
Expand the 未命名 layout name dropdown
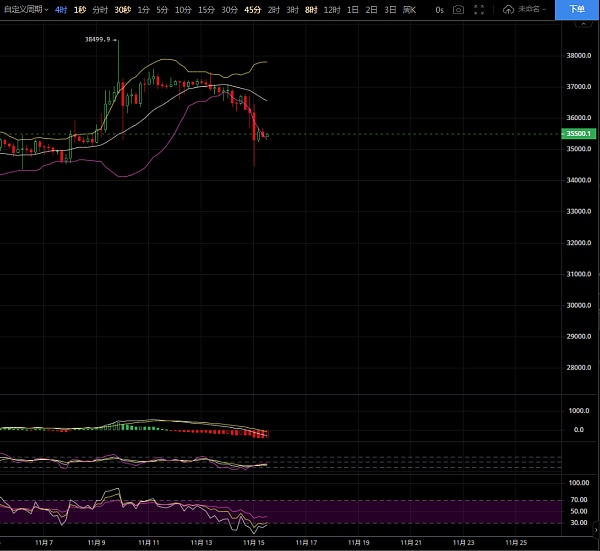point(531,9)
